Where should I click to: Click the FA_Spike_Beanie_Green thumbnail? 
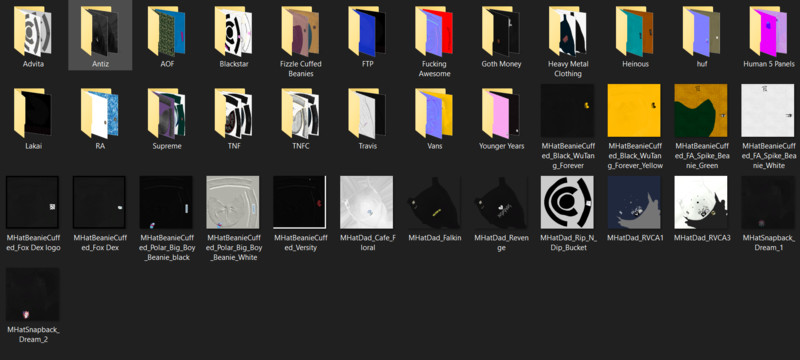(701, 111)
